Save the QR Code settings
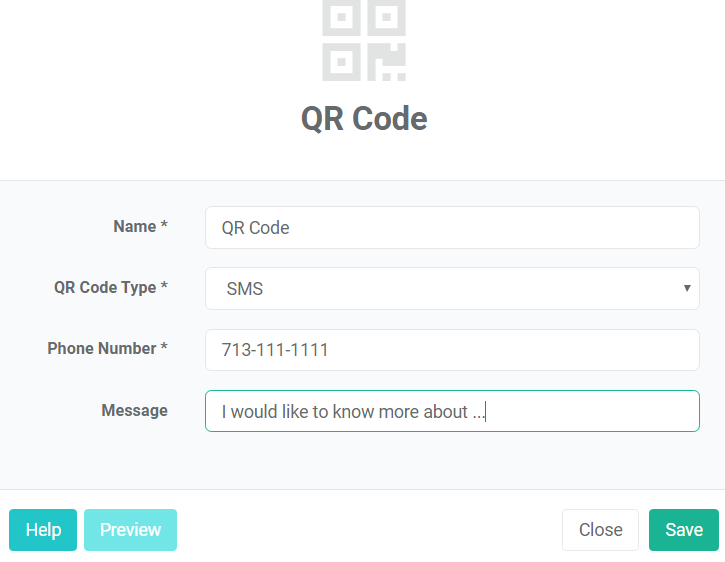 point(684,530)
